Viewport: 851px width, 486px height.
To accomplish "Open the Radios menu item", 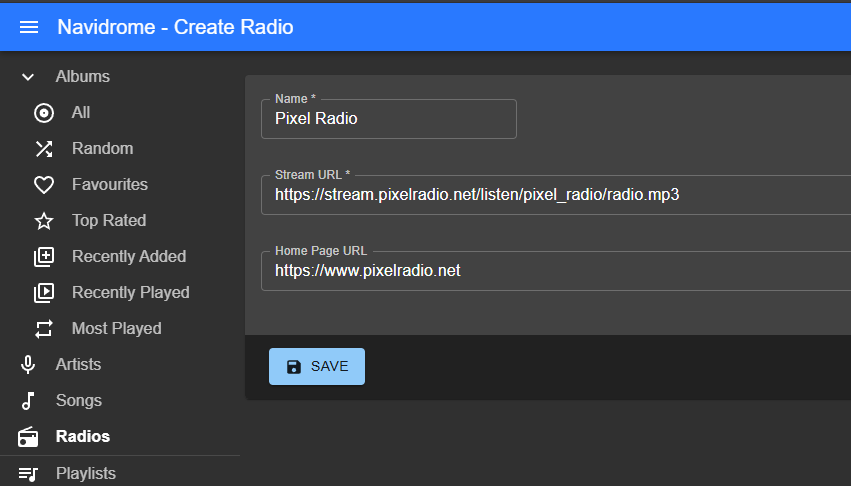I will pyautogui.click(x=83, y=437).
